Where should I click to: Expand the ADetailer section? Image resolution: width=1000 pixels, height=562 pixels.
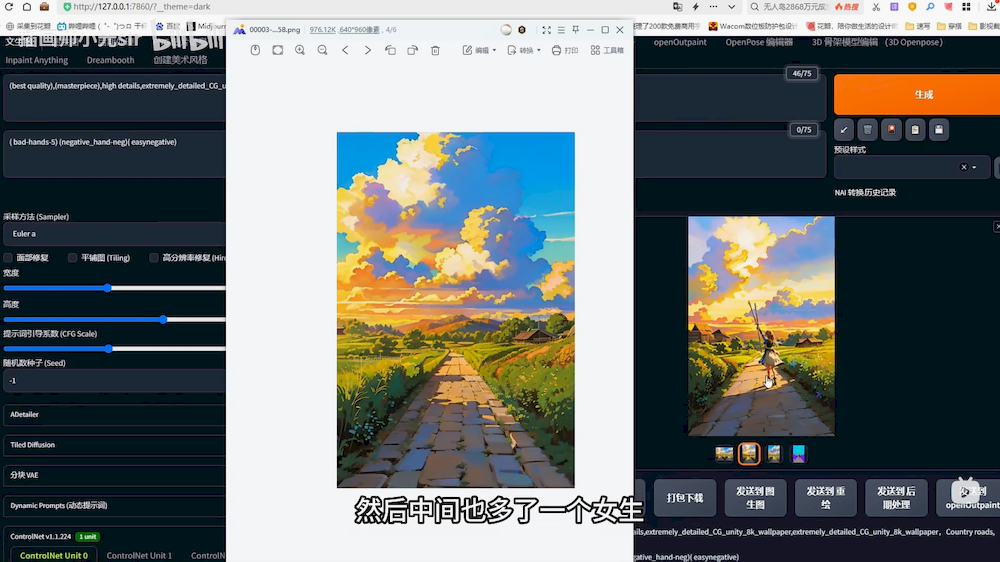point(112,414)
